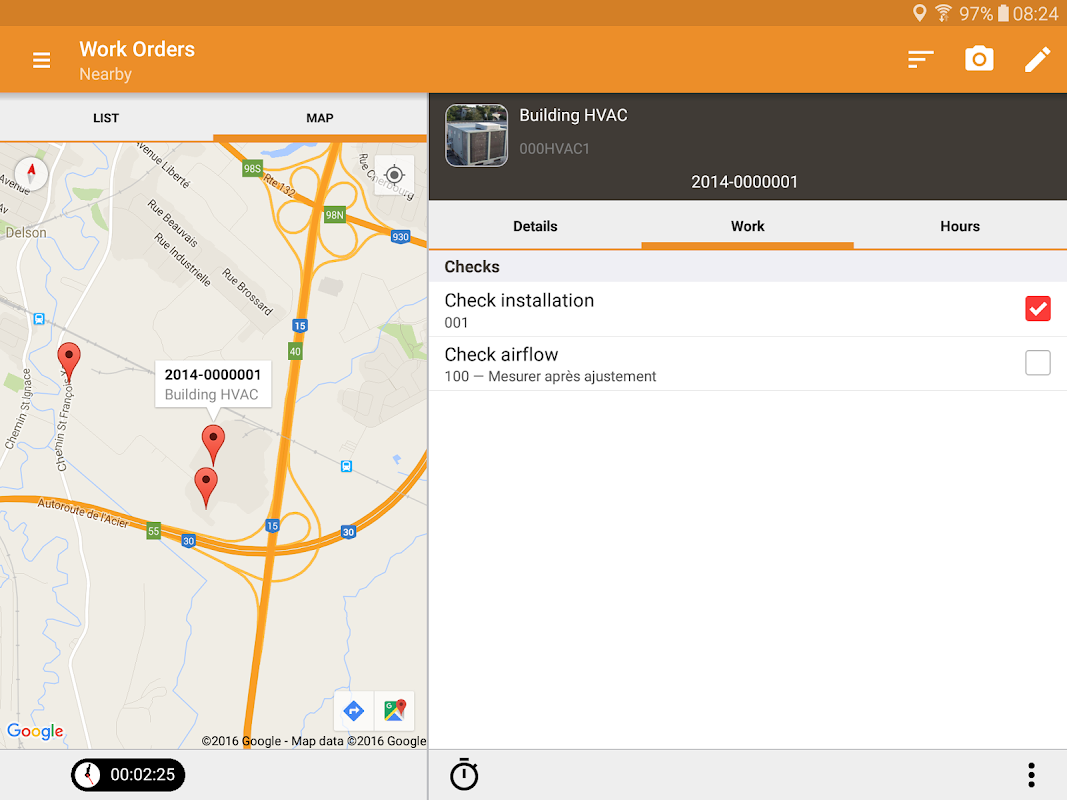Select the MAP tab
Screen dimensions: 1067x800
point(320,118)
